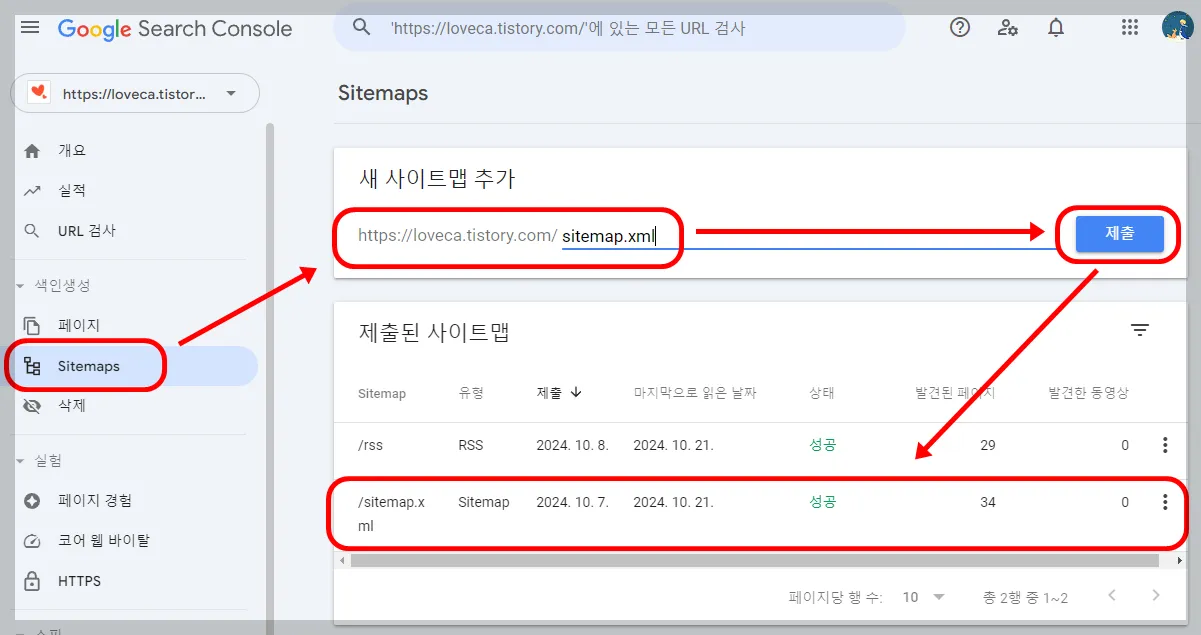Click the 2024. 10. 7. submit date
The height and width of the screenshot is (635, 1201).
(572, 502)
